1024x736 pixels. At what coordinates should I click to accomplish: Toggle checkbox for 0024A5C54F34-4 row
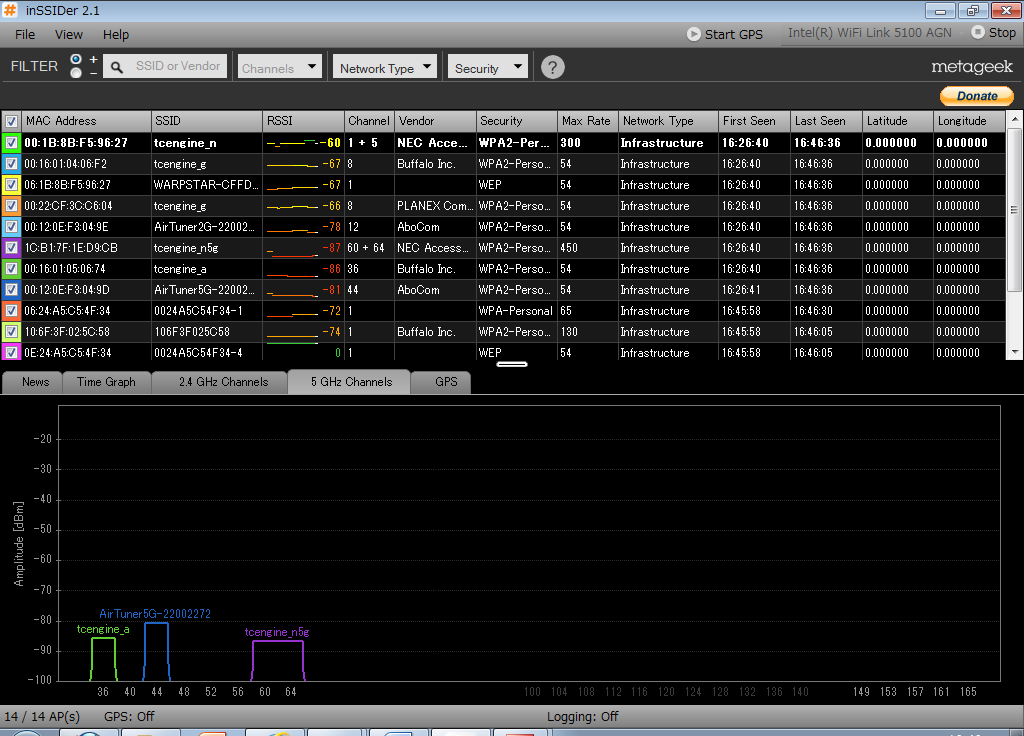click(11, 352)
